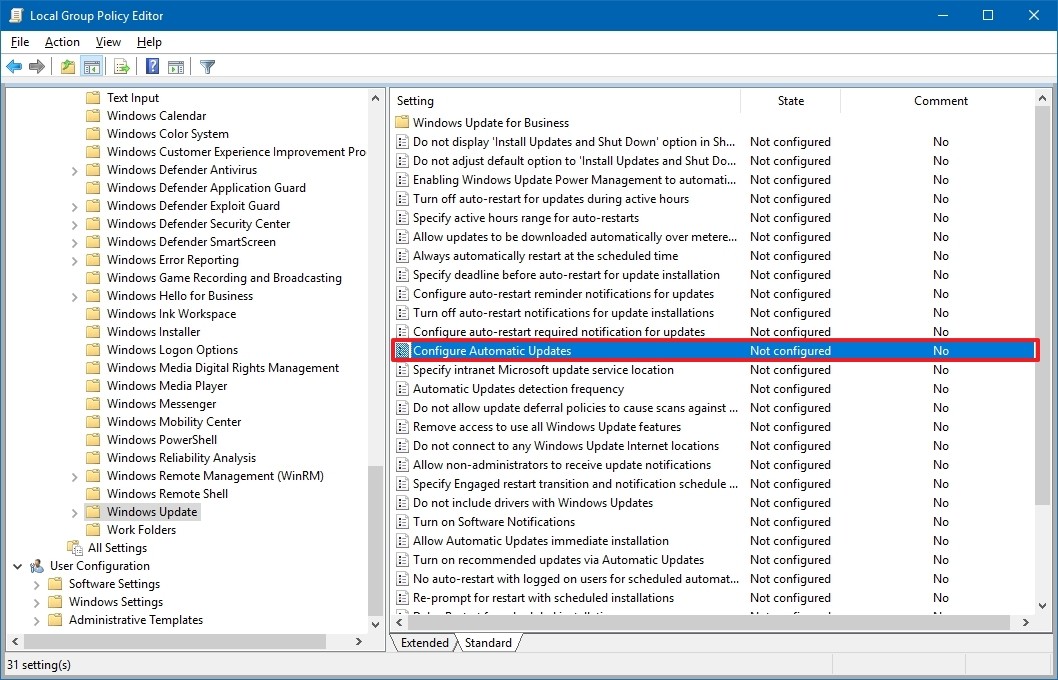The image size is (1058, 680).
Task: Switch to the Extended tab
Action: [x=424, y=643]
